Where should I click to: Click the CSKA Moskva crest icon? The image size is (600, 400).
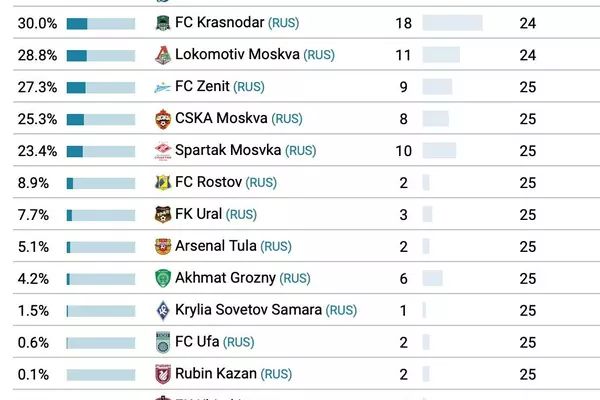(x=163, y=119)
